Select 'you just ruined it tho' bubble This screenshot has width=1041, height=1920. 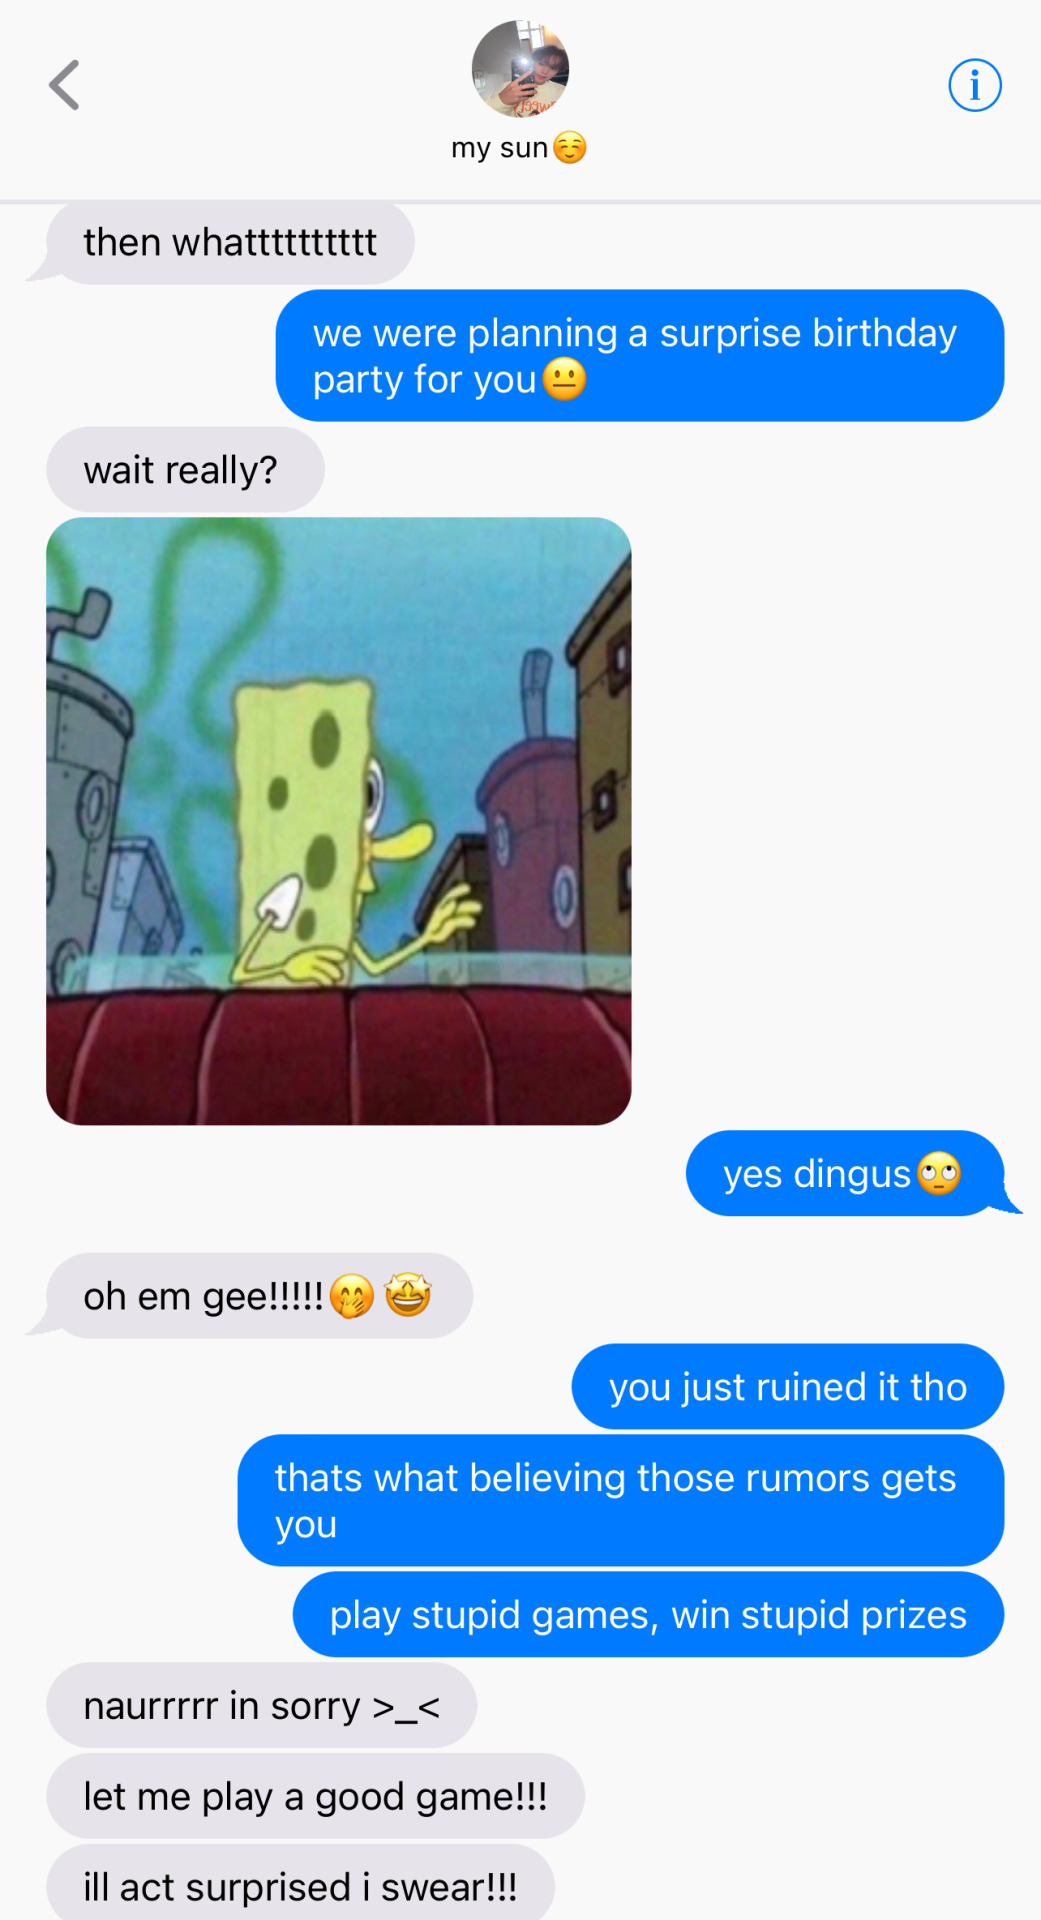[x=788, y=1387]
